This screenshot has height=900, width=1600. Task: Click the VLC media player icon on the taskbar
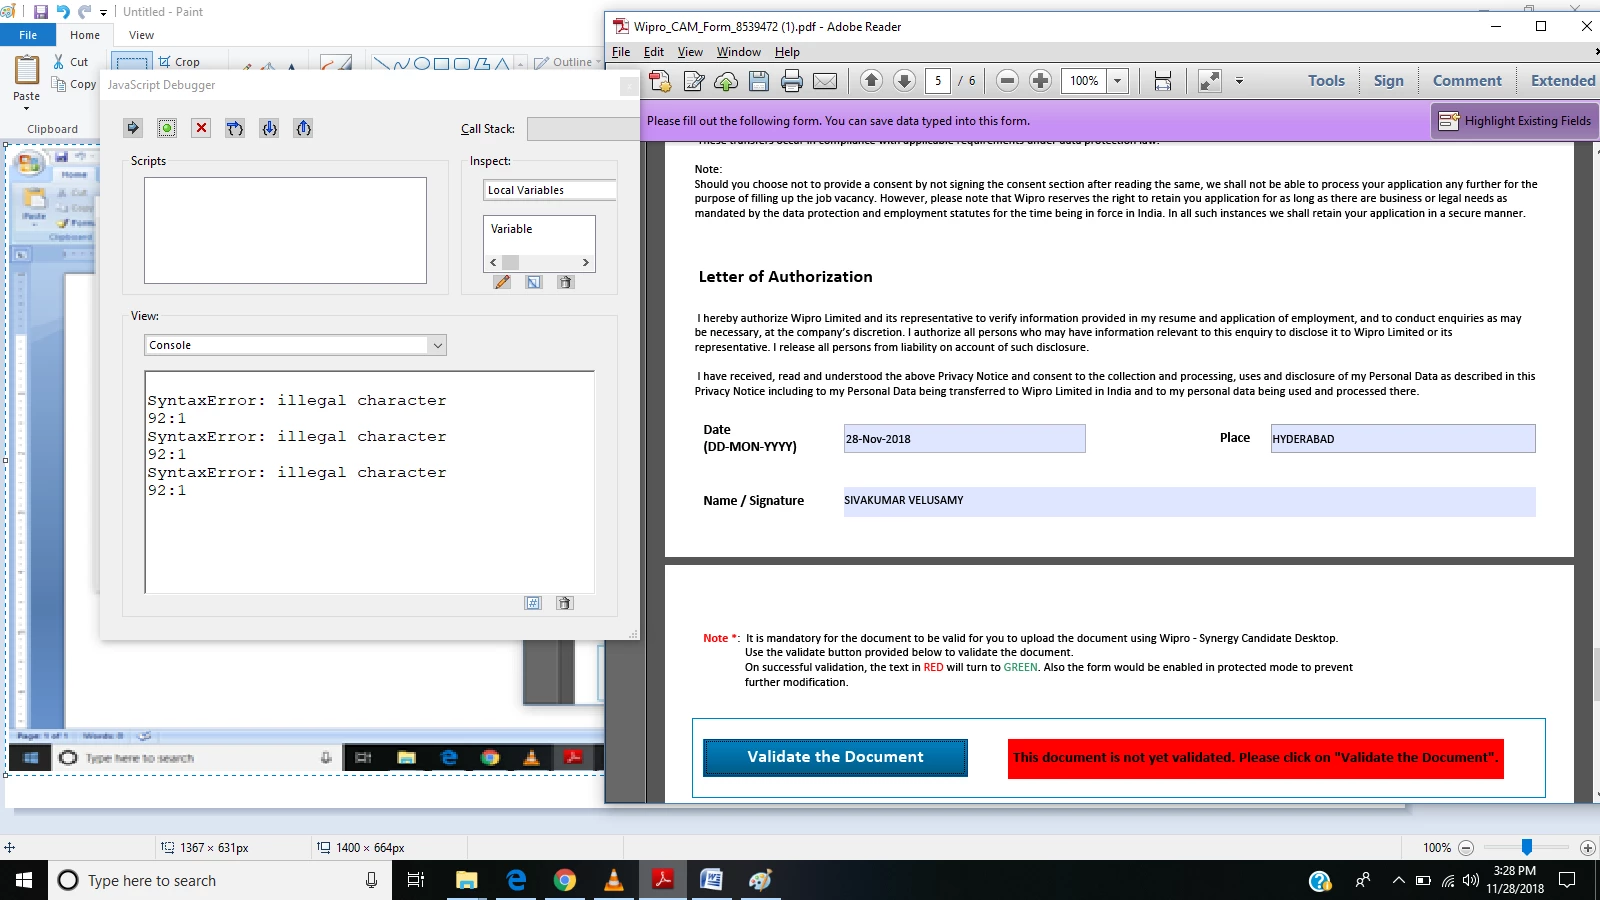click(x=614, y=880)
